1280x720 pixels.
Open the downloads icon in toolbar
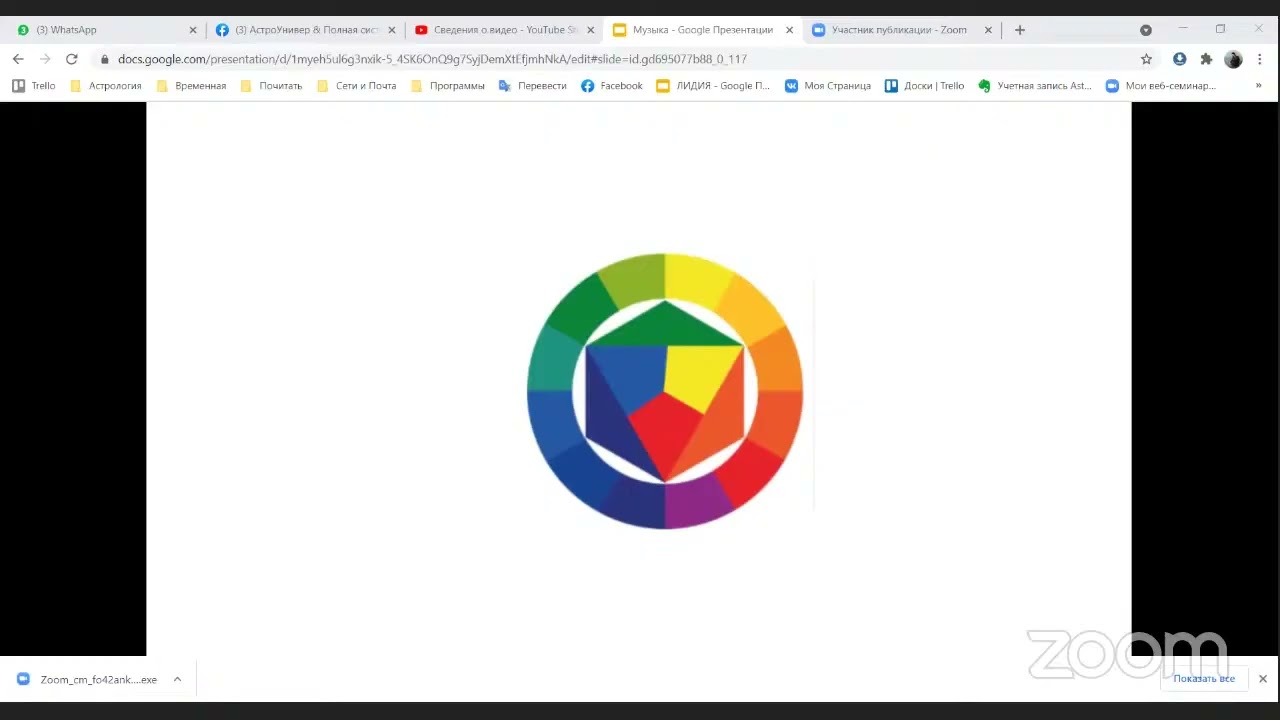(x=1180, y=59)
